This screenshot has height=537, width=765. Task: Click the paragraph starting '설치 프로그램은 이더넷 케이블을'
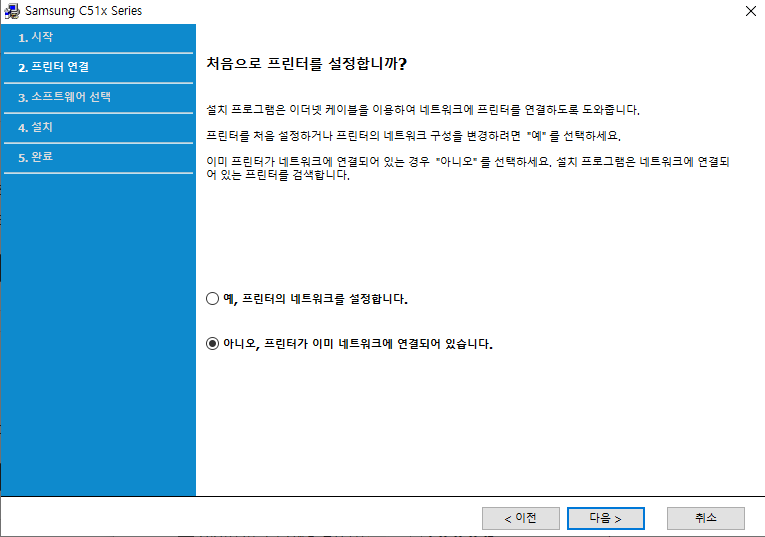pos(423,110)
